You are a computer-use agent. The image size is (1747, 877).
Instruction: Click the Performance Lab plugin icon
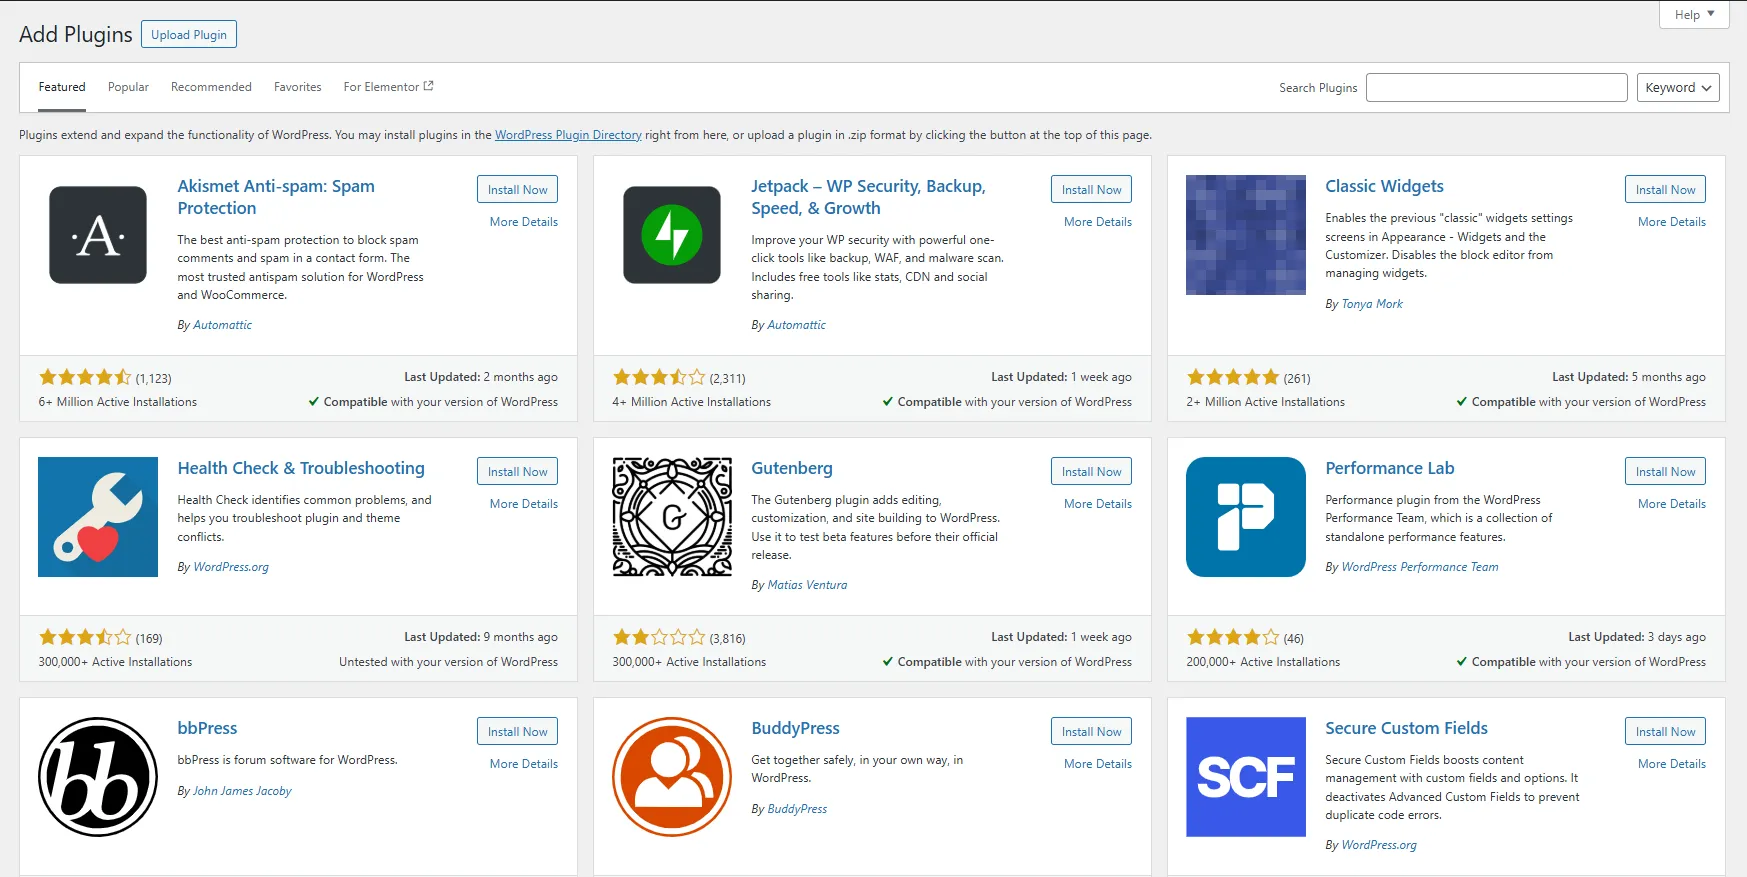(x=1246, y=517)
